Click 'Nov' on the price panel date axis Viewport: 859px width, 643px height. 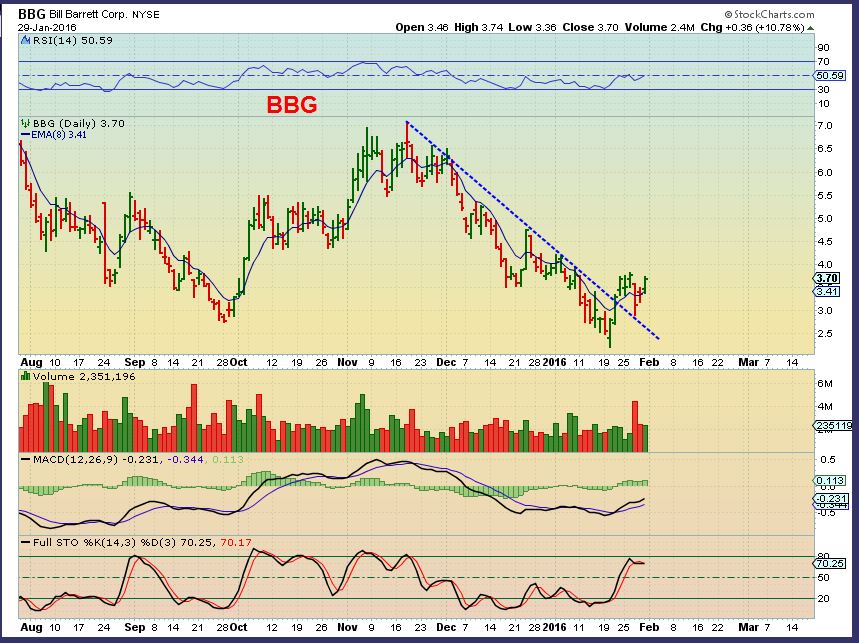click(347, 363)
